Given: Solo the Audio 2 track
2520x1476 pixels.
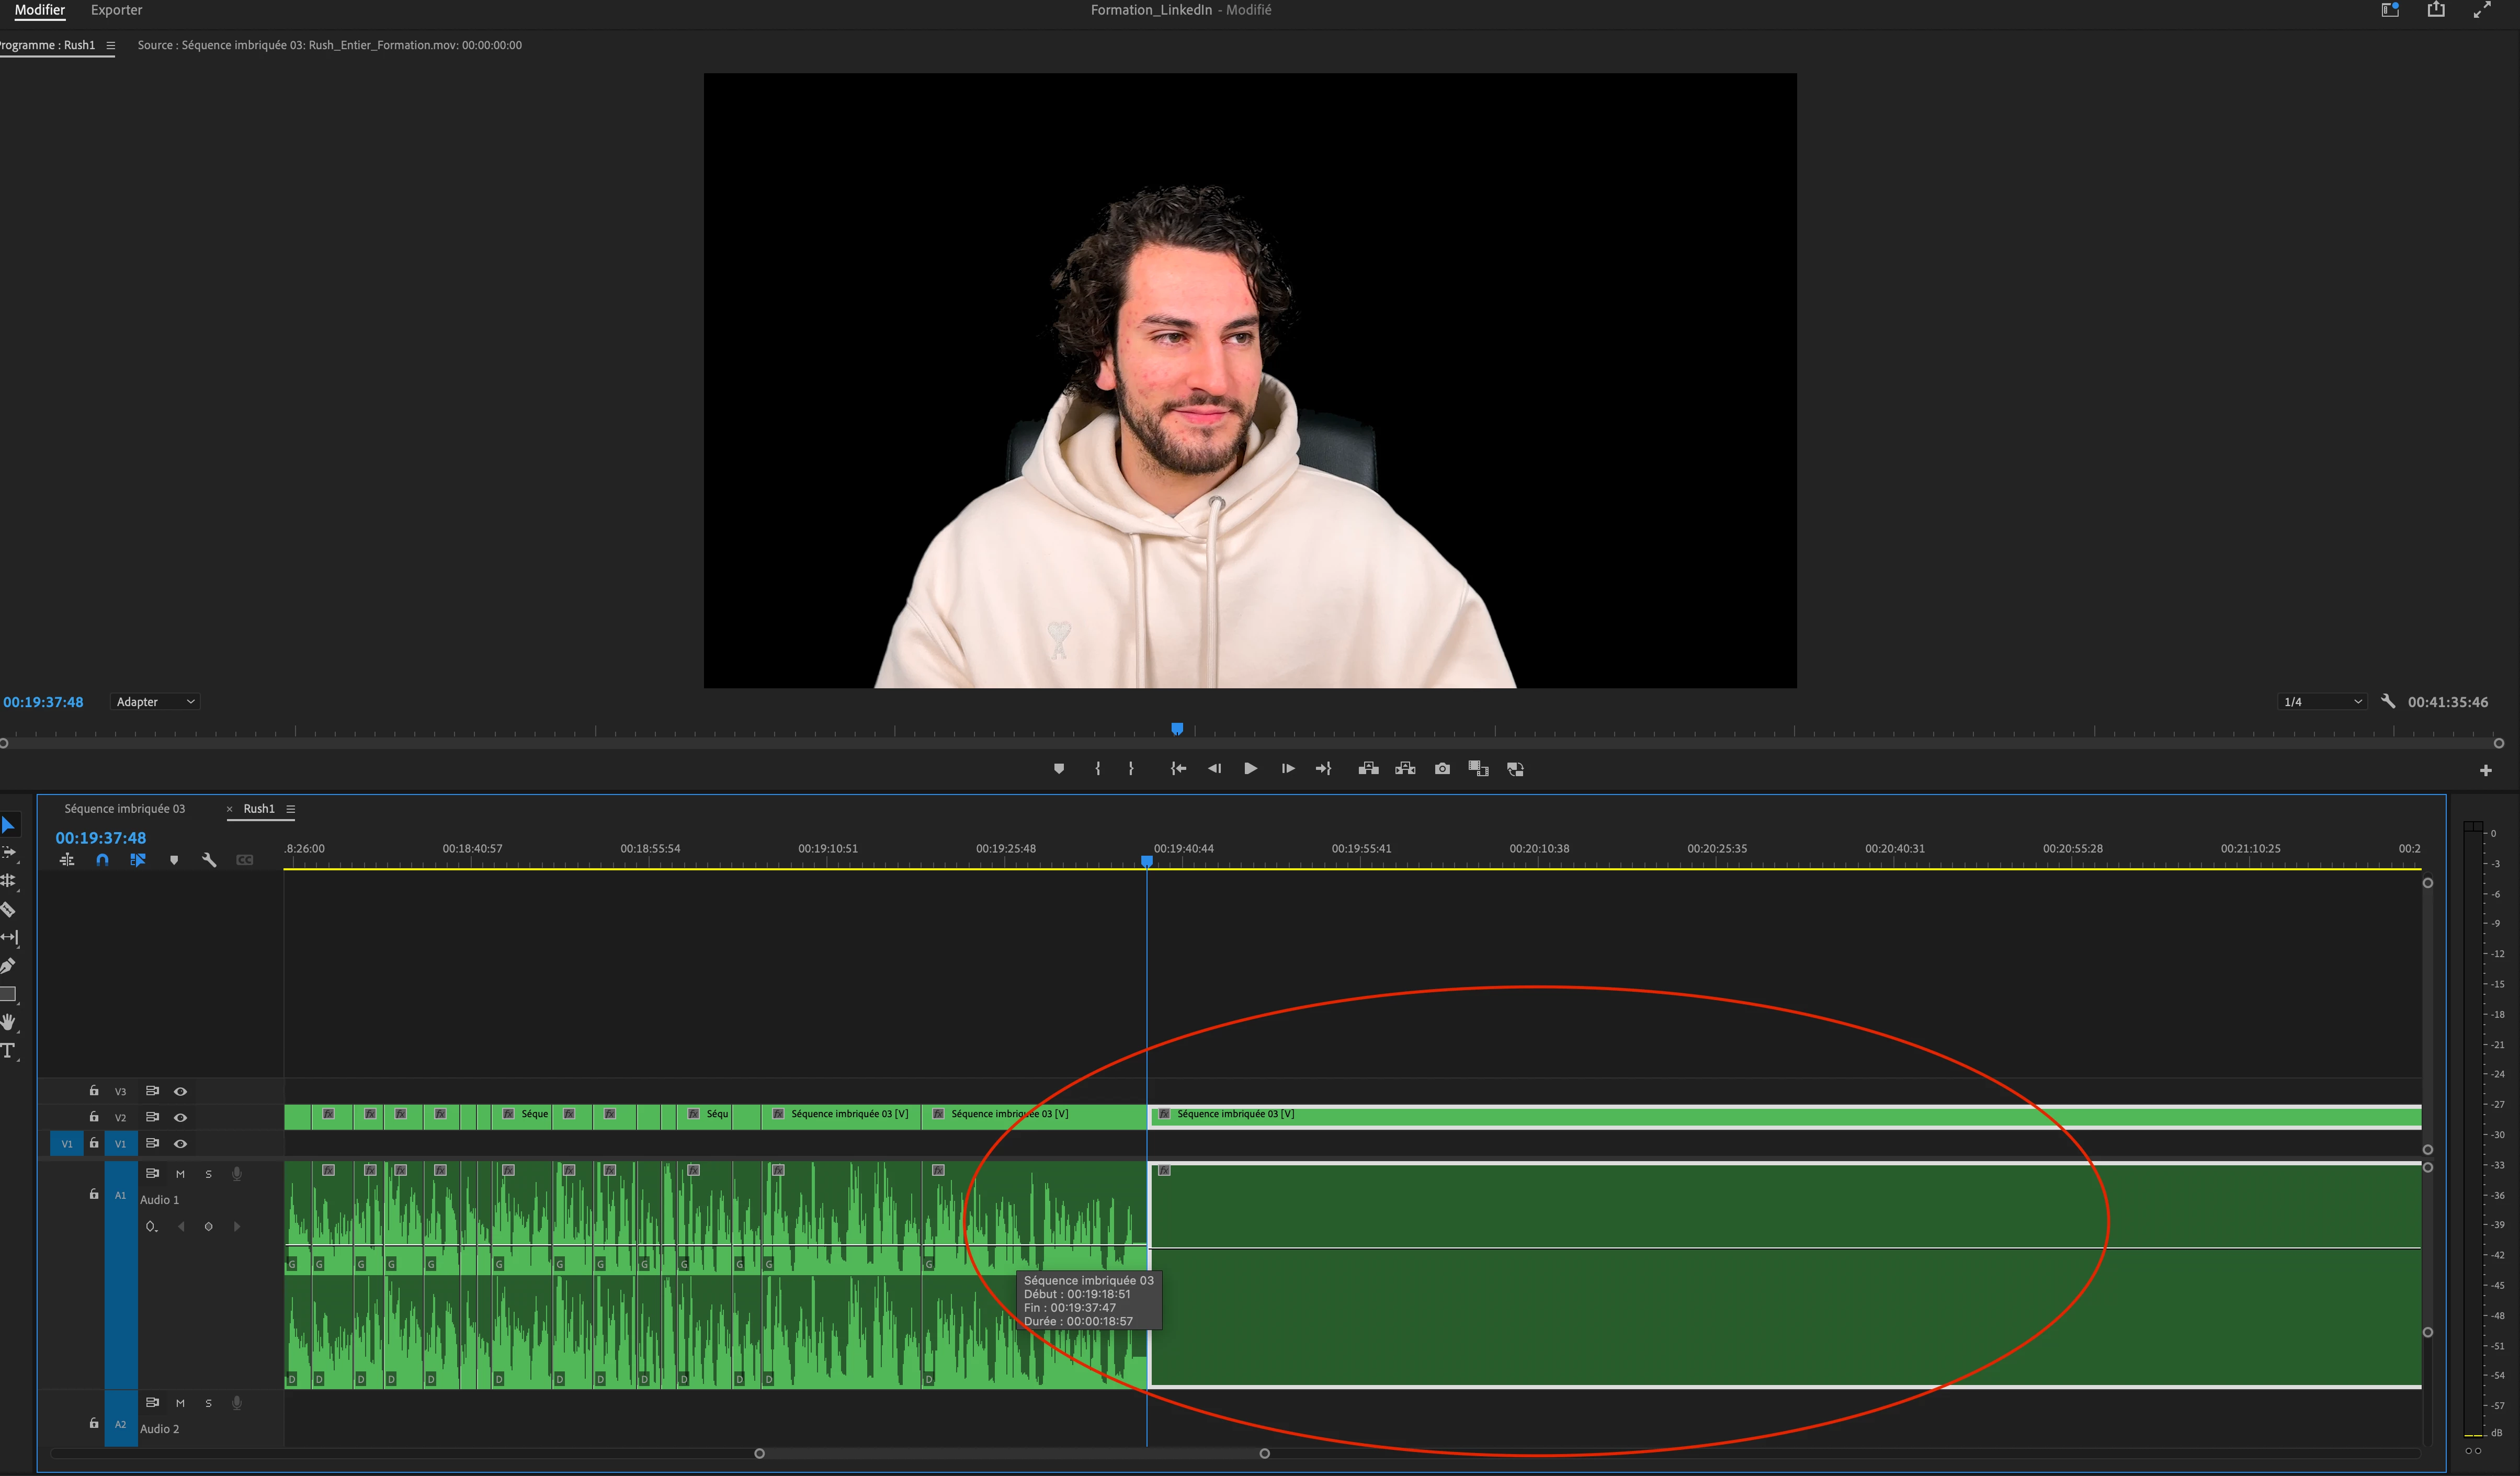Looking at the screenshot, I should (208, 1403).
